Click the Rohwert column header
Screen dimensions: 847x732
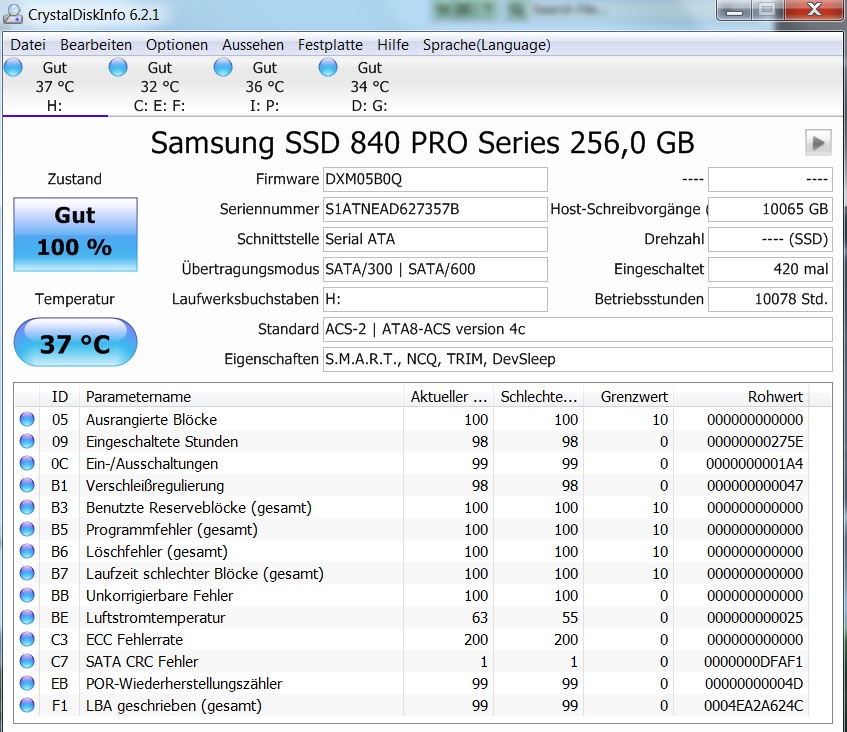pyautogui.click(x=741, y=397)
